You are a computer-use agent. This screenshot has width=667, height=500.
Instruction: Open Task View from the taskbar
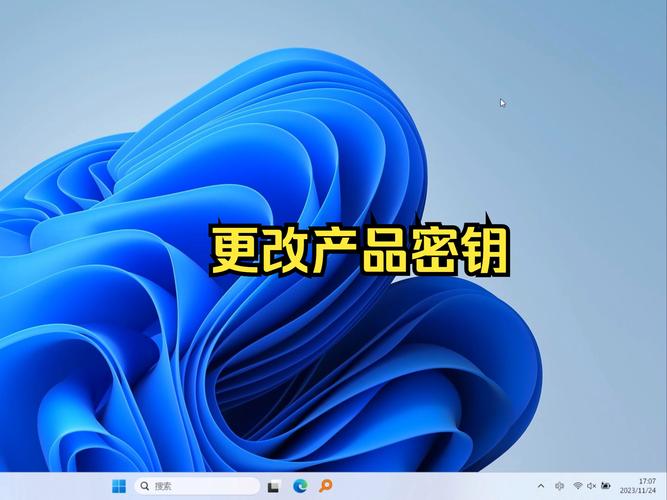[x=274, y=486]
